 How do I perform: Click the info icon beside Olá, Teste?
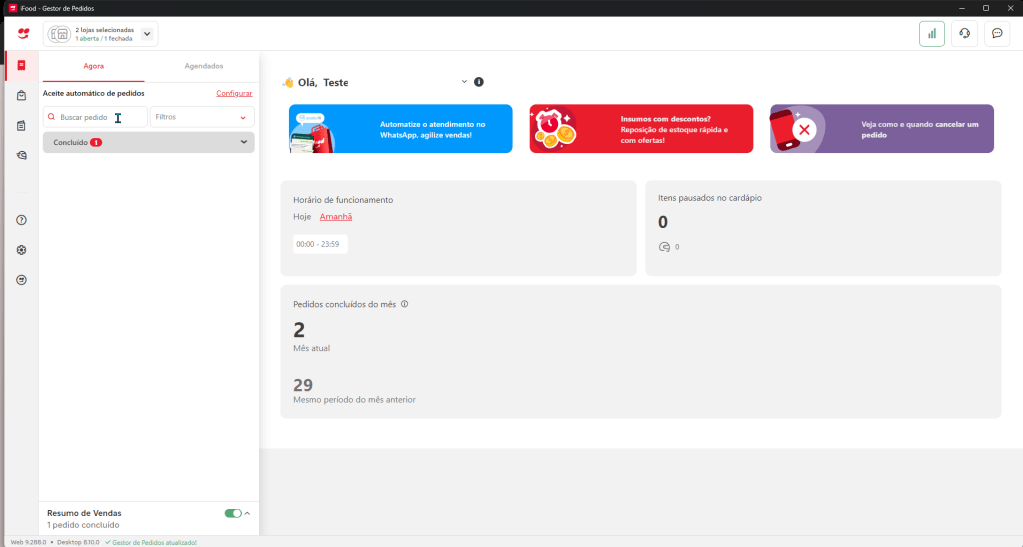479,82
